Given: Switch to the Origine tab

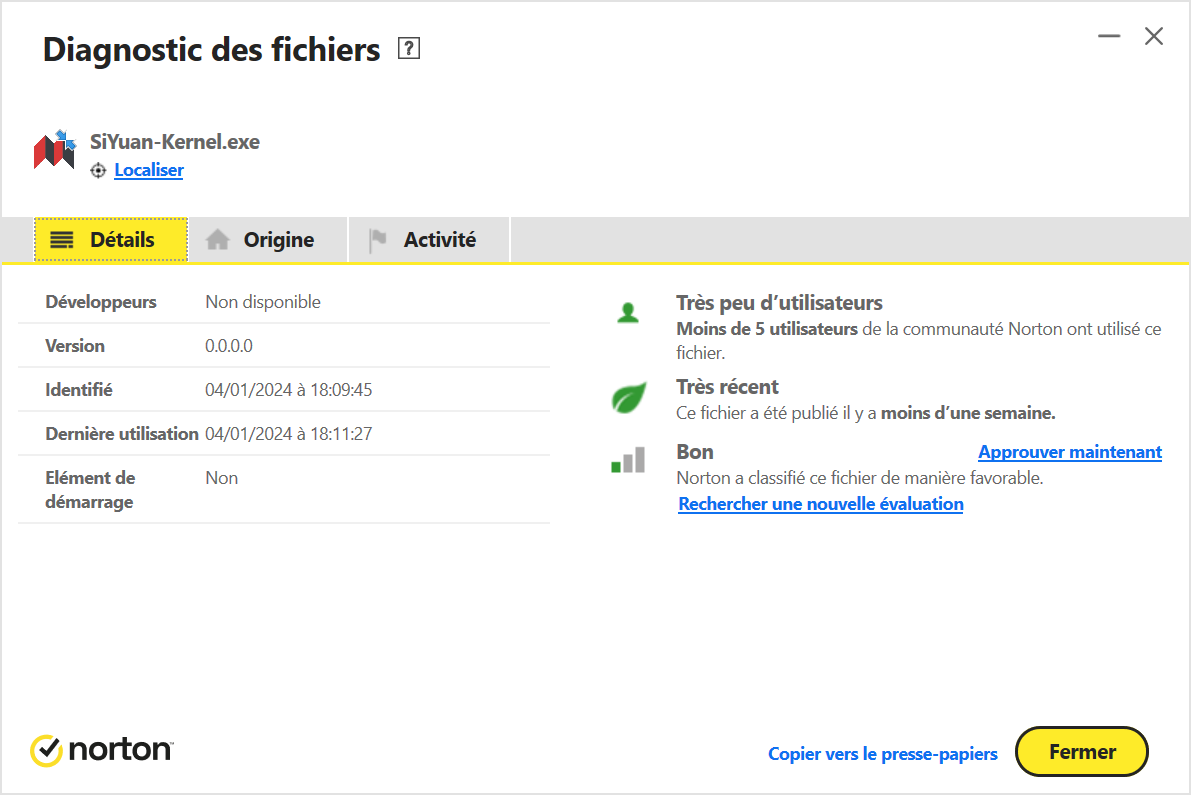Looking at the screenshot, I should click(x=267, y=240).
